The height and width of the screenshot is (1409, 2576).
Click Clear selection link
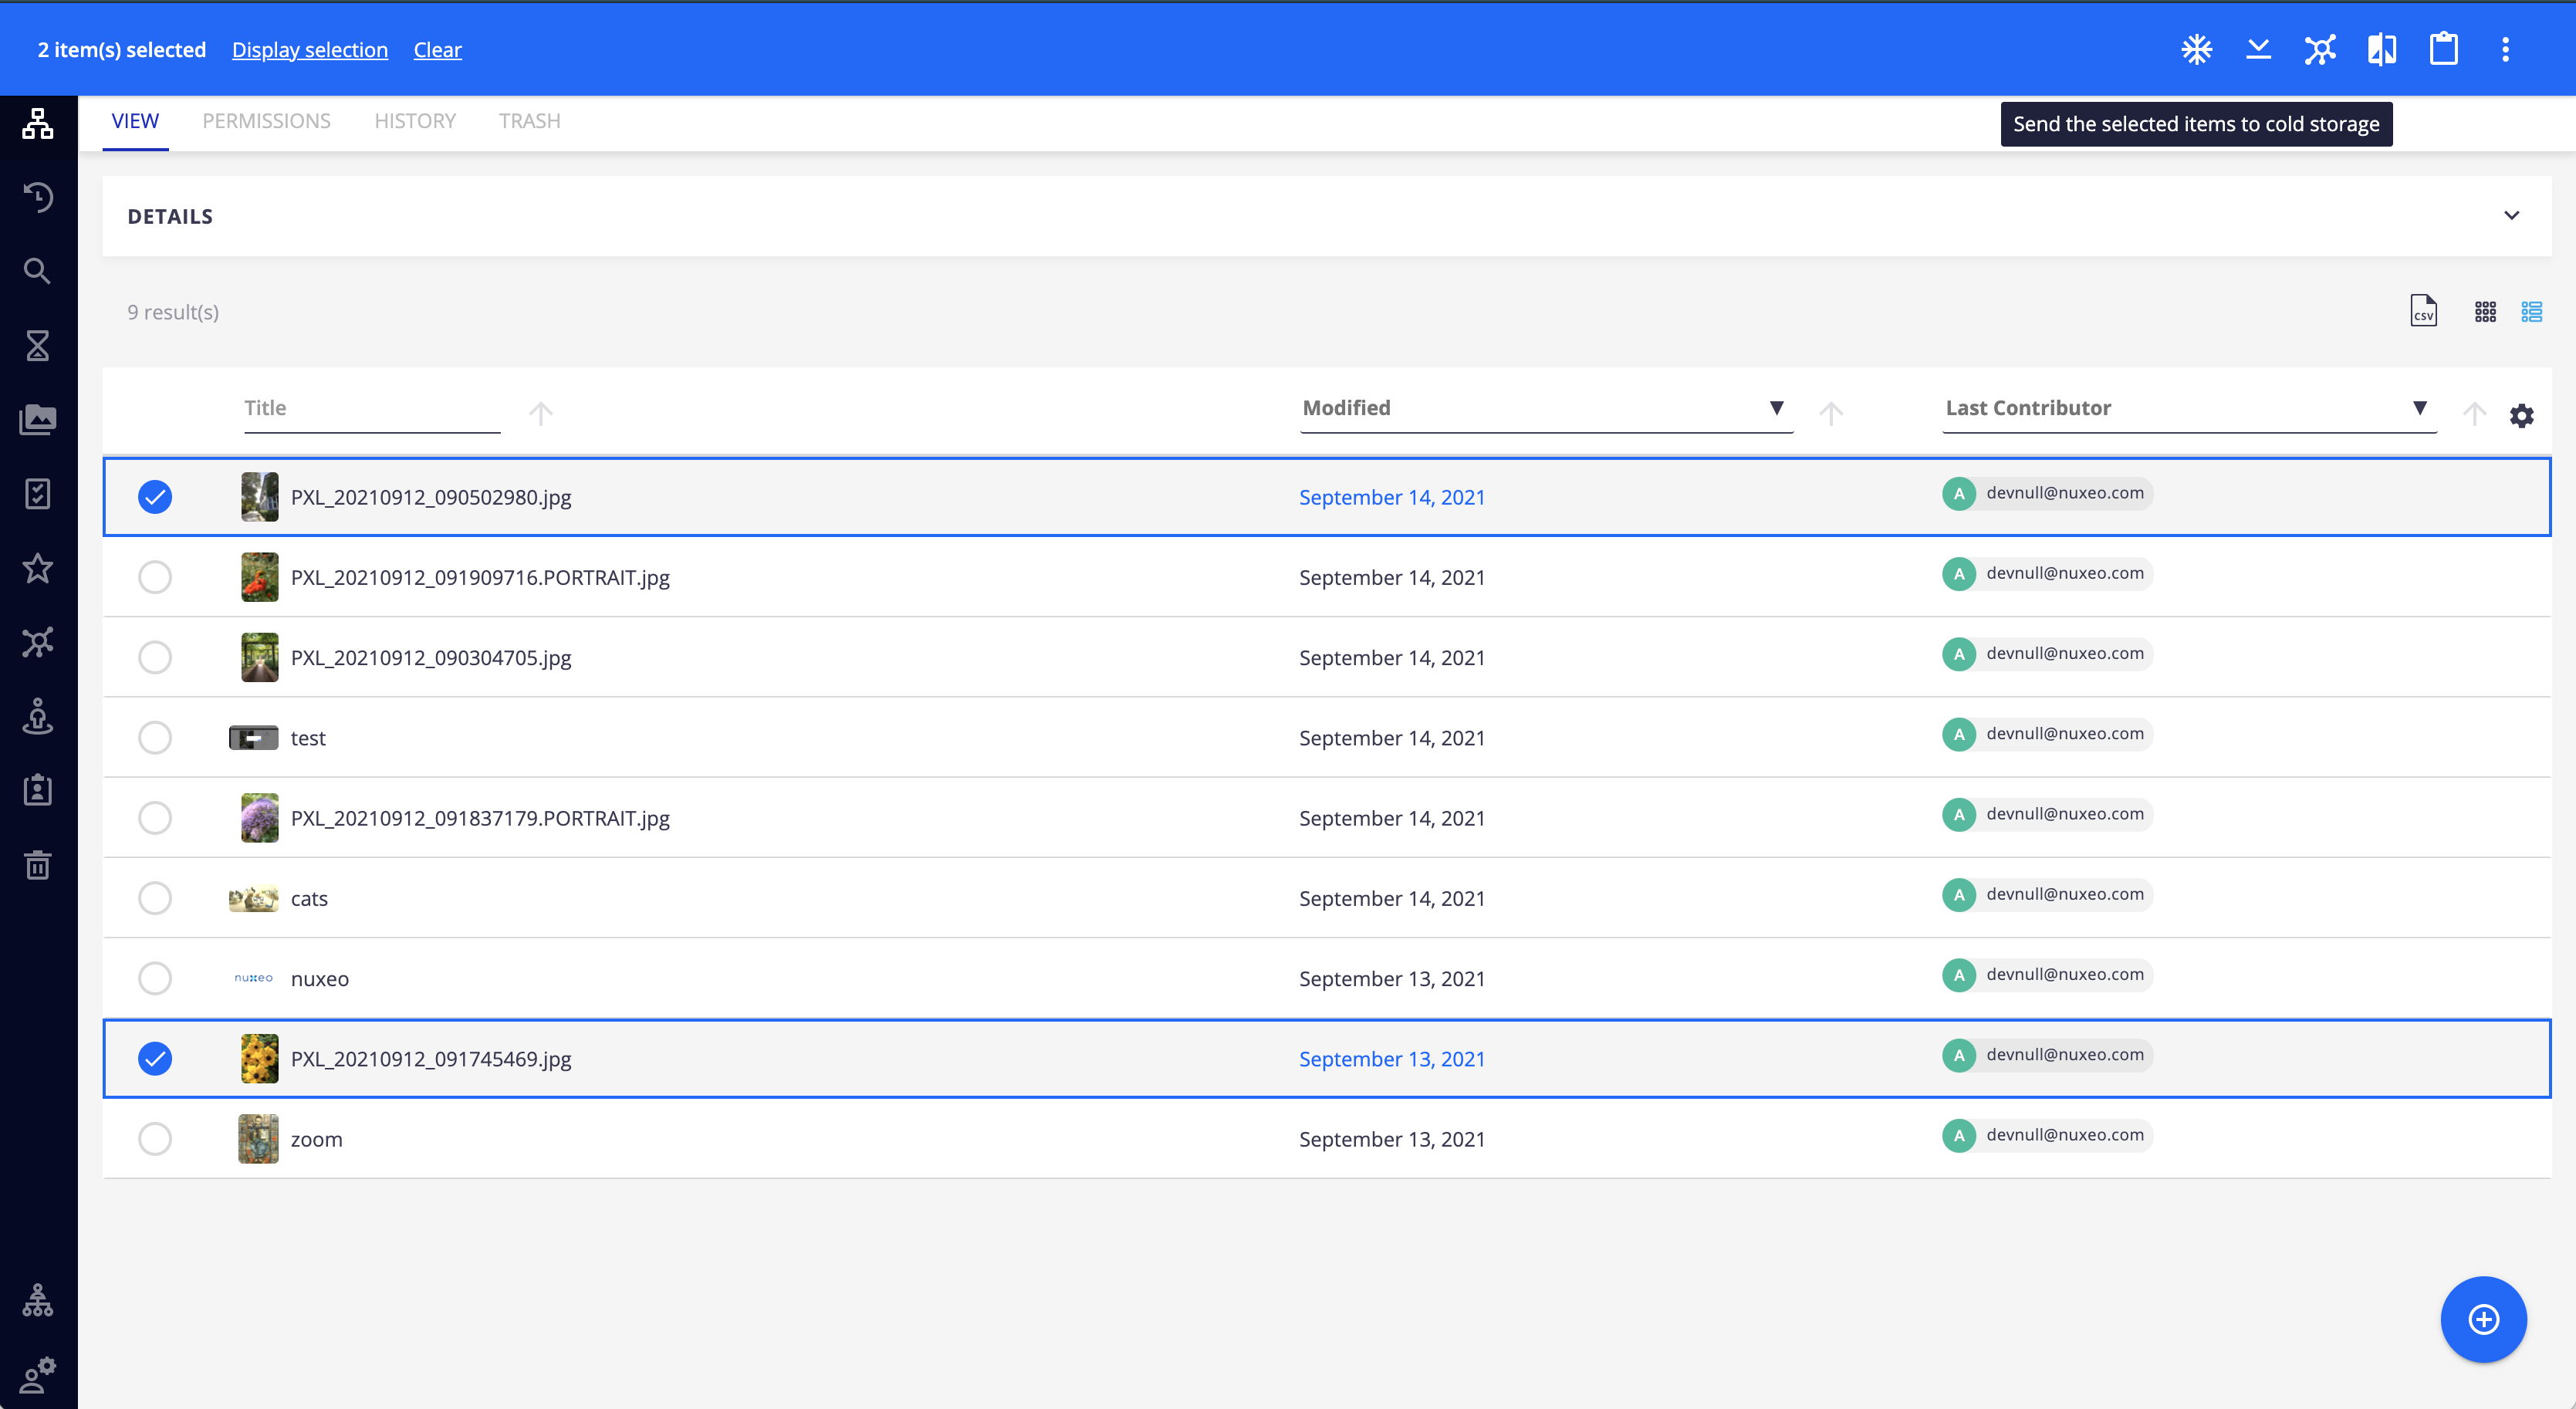(x=438, y=50)
